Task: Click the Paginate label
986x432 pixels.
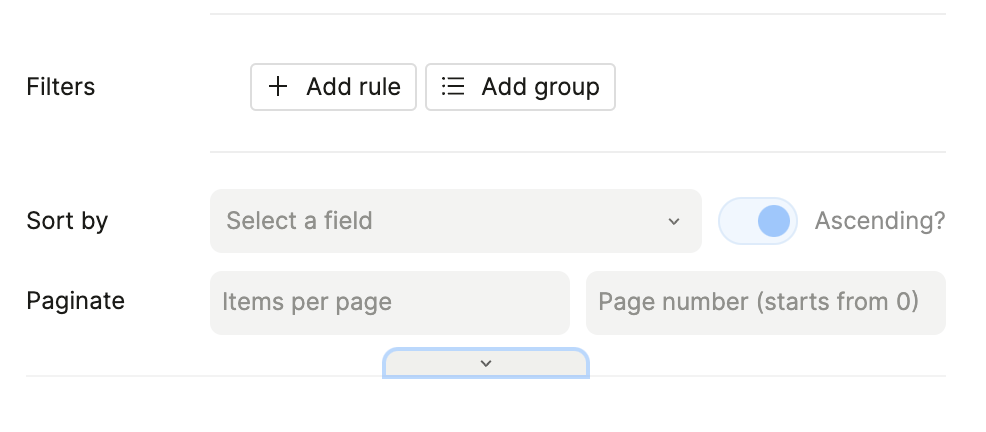Action: point(75,301)
